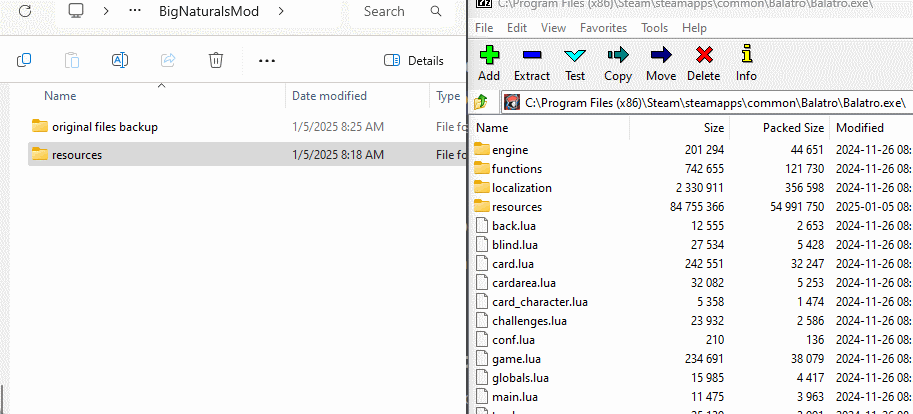Viewport: 913px width, 414px height.
Task: Click the Move button in 7-Zip
Action: pyautogui.click(x=661, y=64)
